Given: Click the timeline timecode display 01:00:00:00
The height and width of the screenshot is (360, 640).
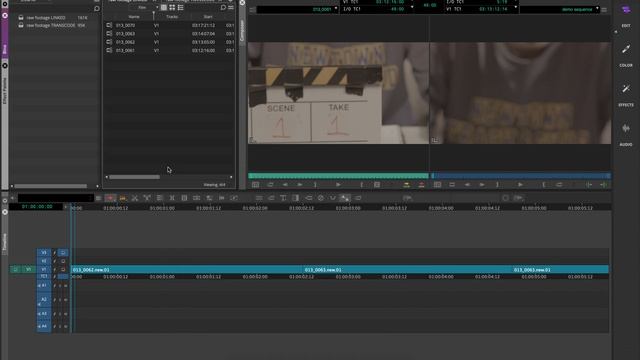Looking at the screenshot, I should click(x=37, y=207).
